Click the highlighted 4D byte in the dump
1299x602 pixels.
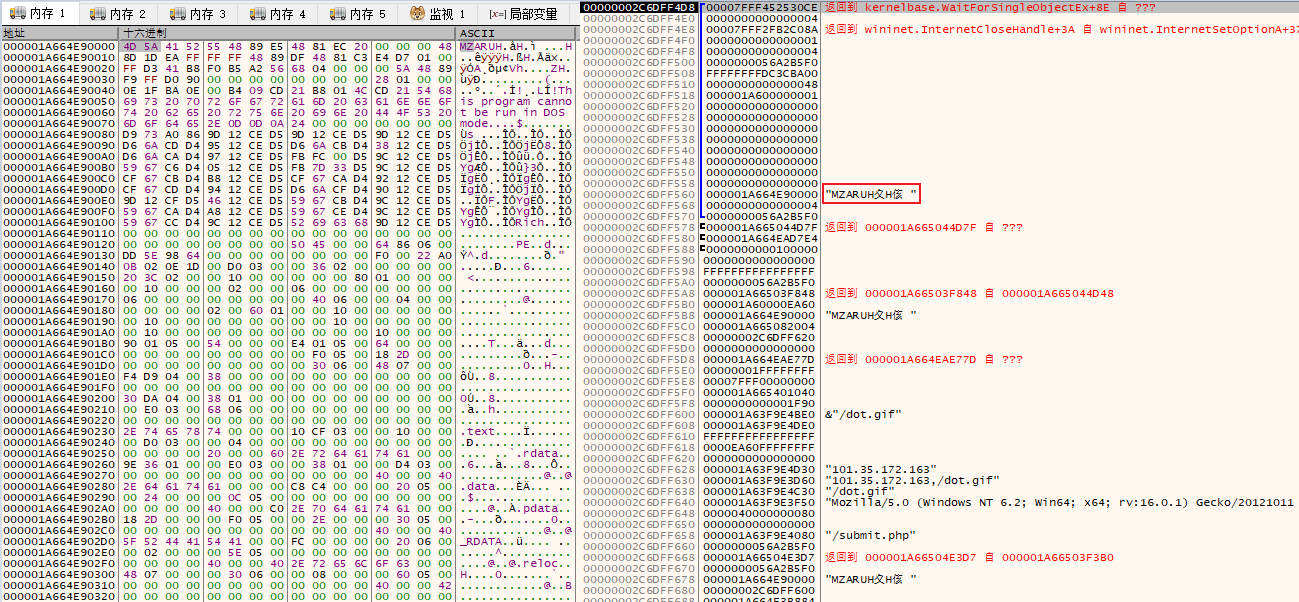(130, 46)
